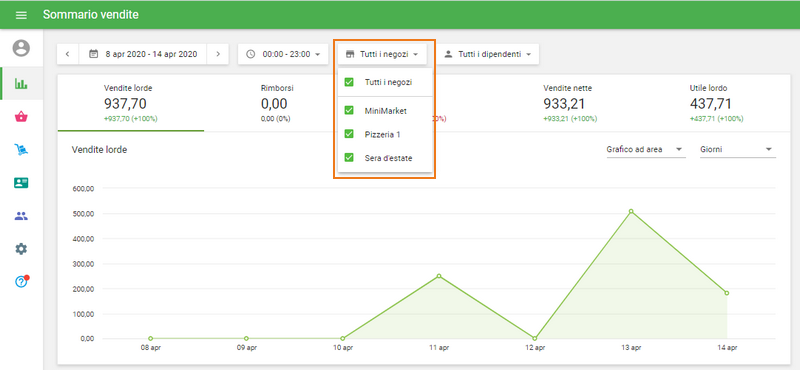Open the Settings gear sidebar icon
Viewport: 800px width, 370px height.
click(x=21, y=249)
